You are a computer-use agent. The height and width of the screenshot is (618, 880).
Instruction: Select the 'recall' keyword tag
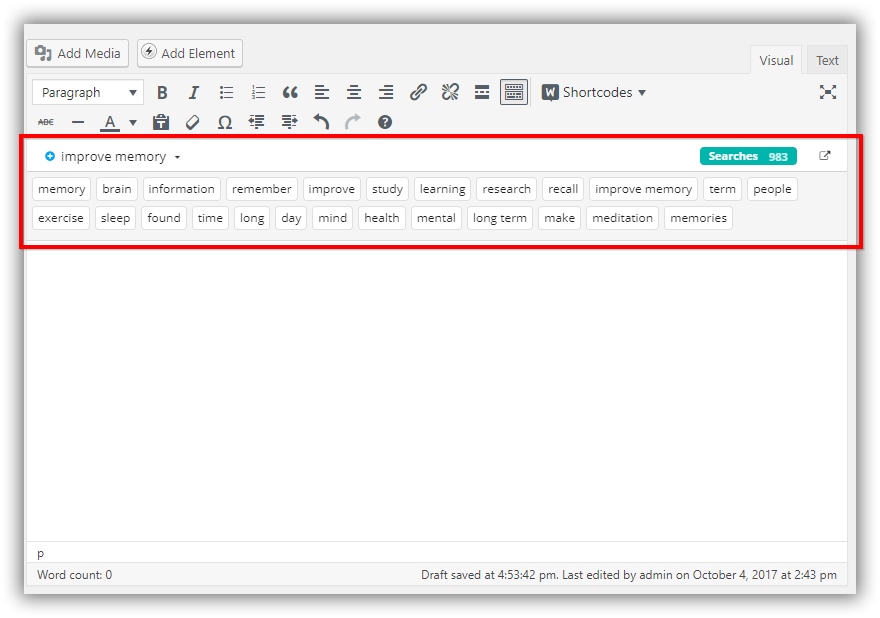coord(563,189)
